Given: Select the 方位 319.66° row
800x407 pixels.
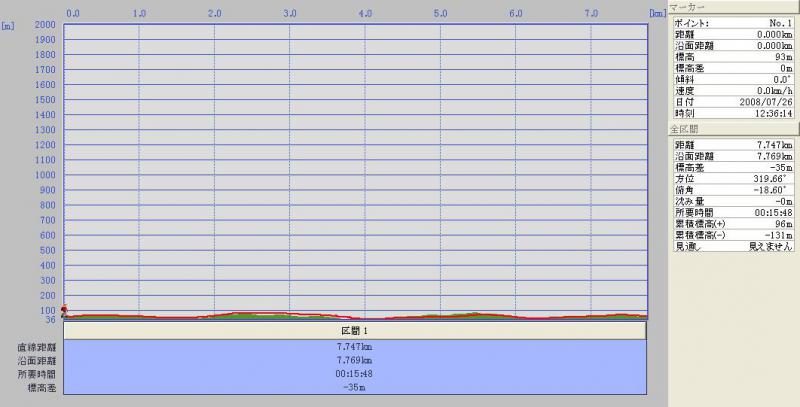Looking at the screenshot, I should click(733, 178).
